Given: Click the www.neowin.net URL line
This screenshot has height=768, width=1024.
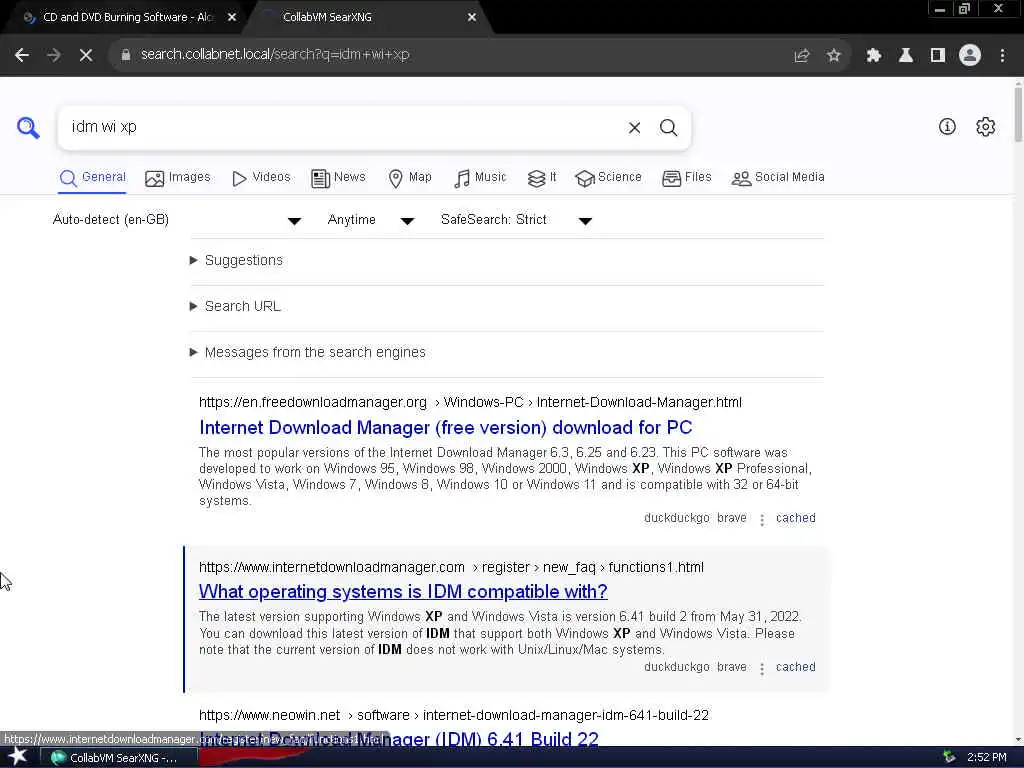Looking at the screenshot, I should point(454,715).
